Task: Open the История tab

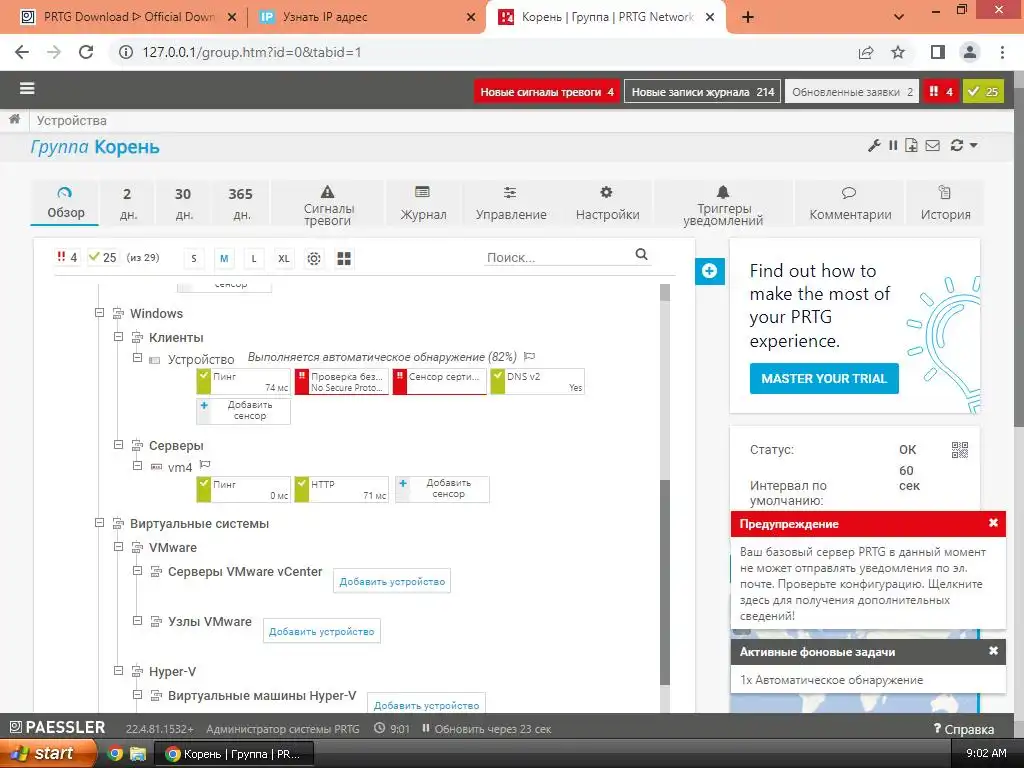Action: pos(945,203)
